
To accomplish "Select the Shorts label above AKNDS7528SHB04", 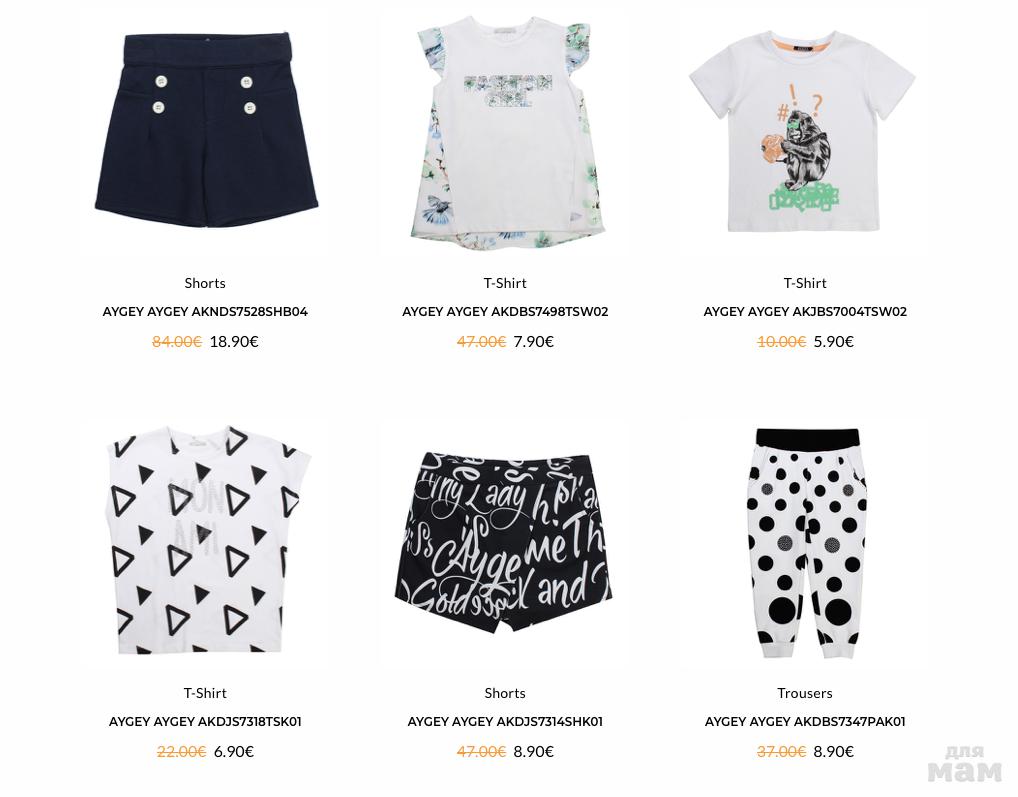I will tap(205, 283).
